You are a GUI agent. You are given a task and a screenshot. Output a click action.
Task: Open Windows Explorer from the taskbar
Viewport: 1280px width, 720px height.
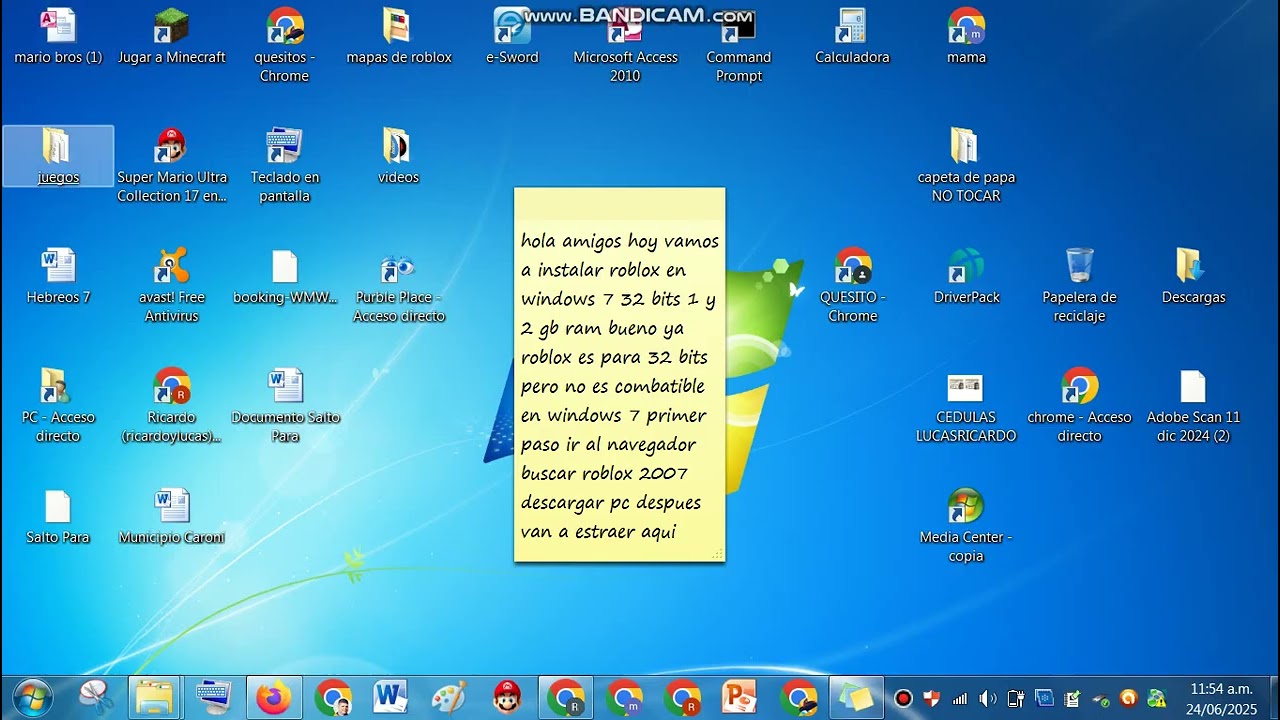click(x=155, y=697)
